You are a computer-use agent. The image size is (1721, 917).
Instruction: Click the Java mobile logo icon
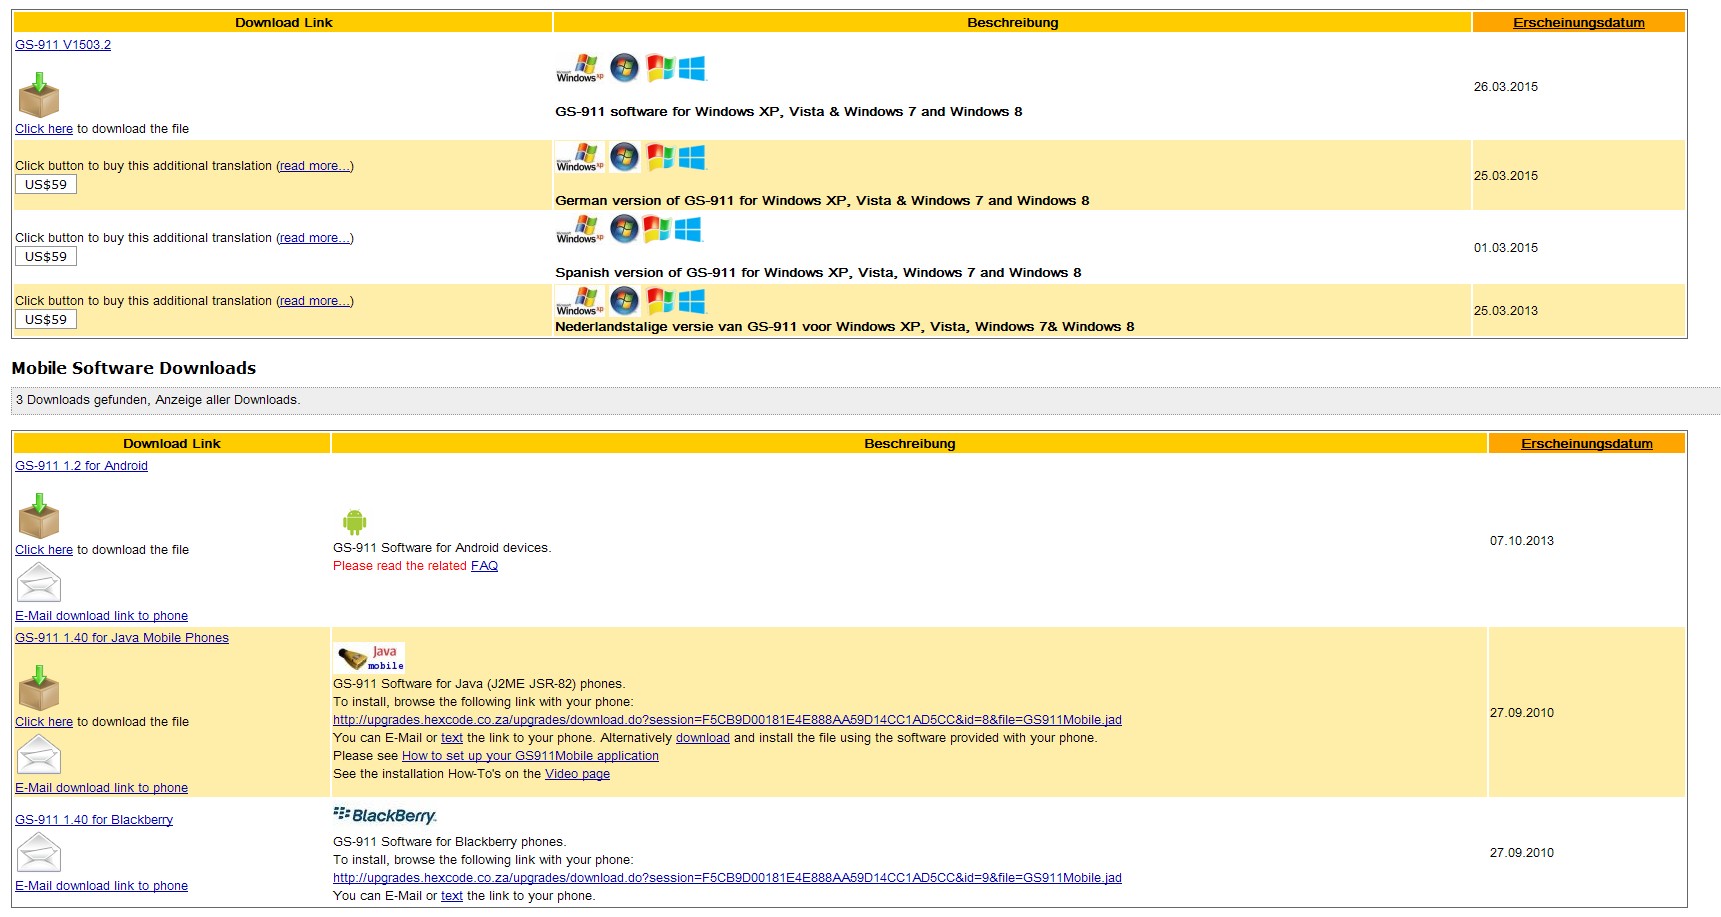[x=369, y=657]
